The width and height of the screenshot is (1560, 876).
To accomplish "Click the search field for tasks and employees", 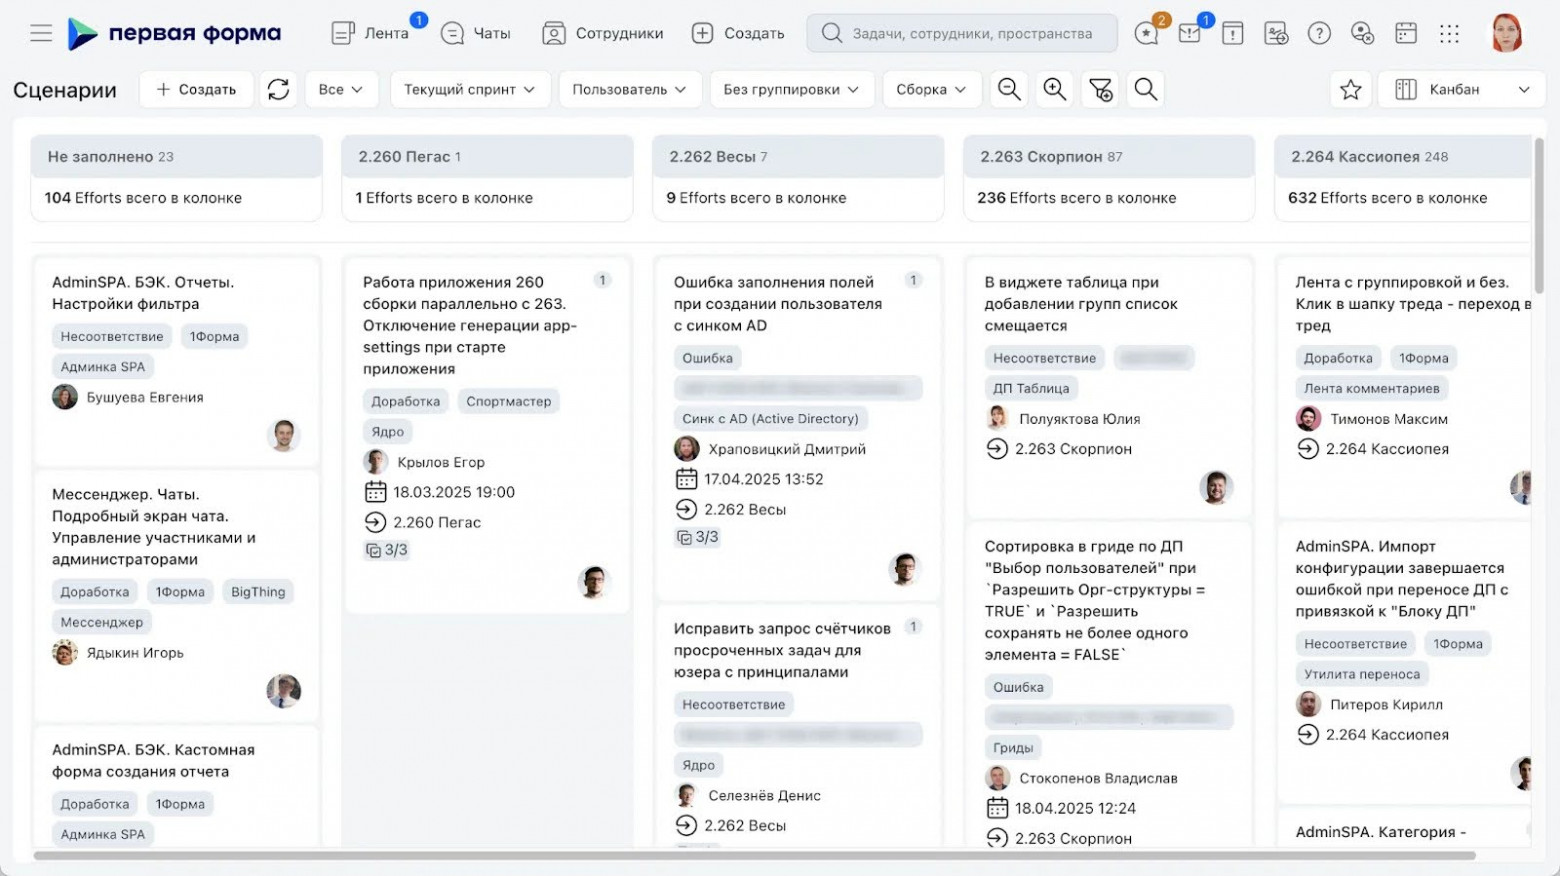I will (x=962, y=33).
